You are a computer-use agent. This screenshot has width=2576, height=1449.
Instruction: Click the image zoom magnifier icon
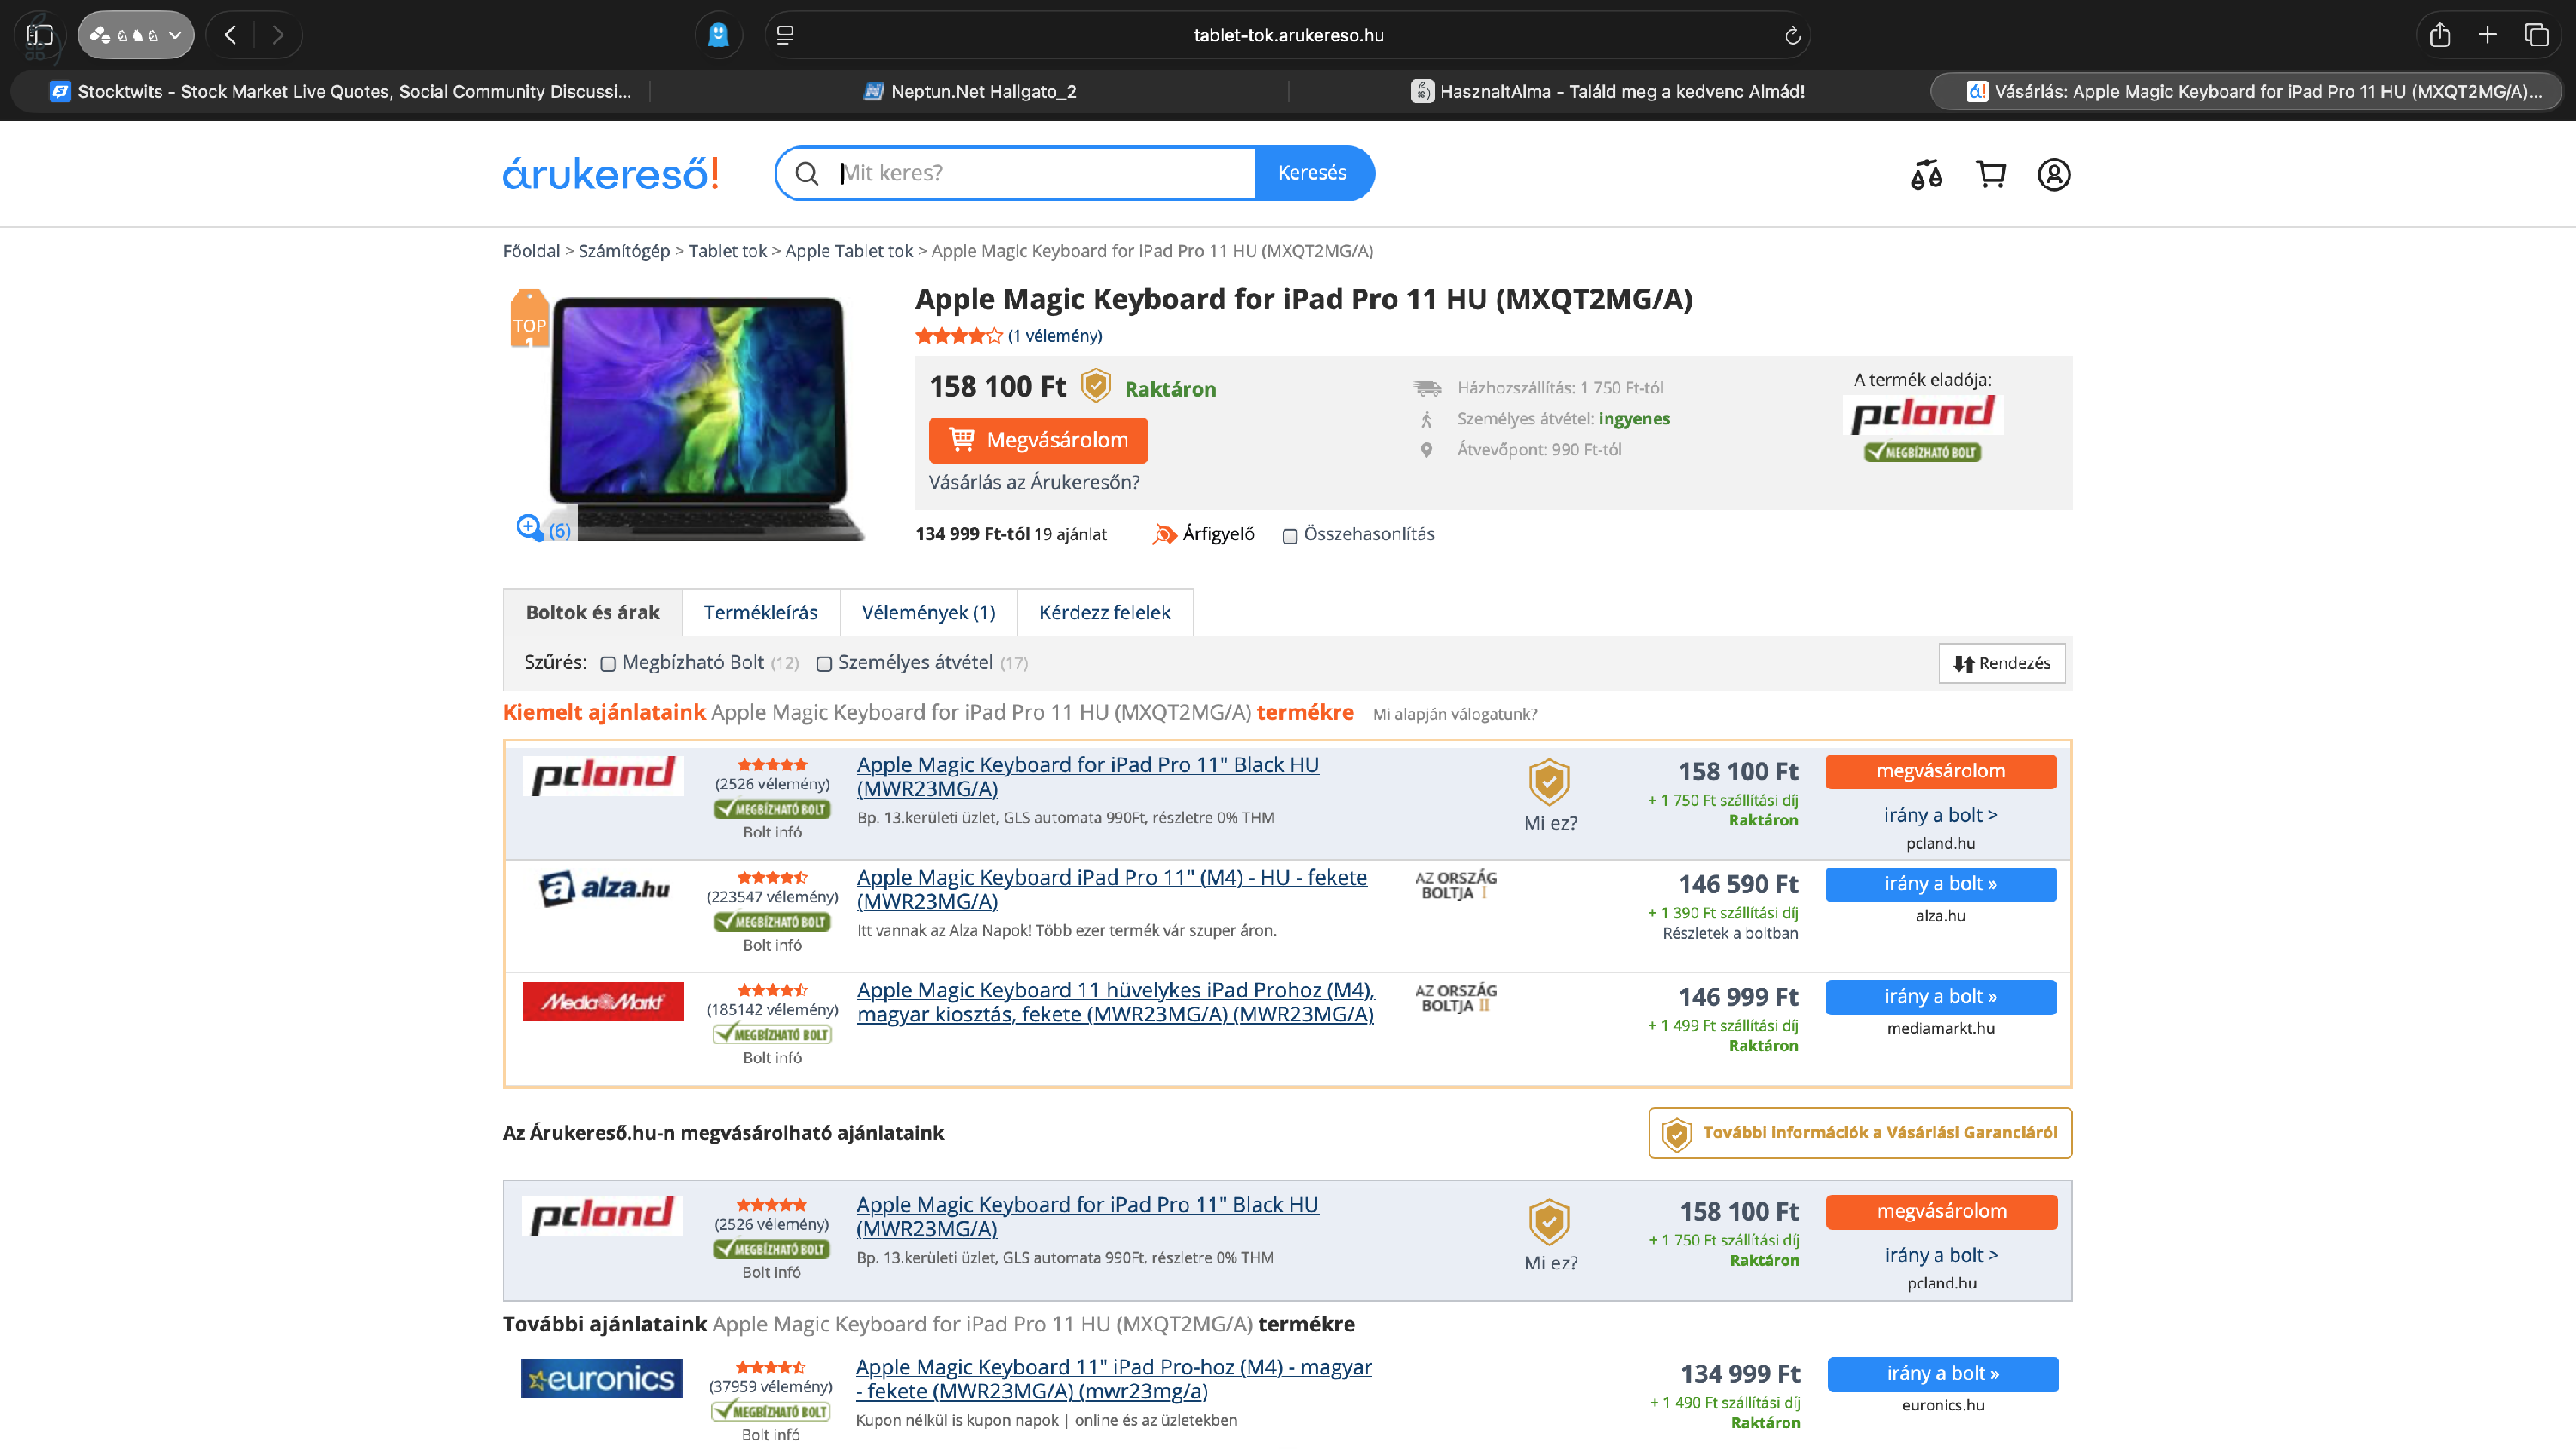coord(529,527)
